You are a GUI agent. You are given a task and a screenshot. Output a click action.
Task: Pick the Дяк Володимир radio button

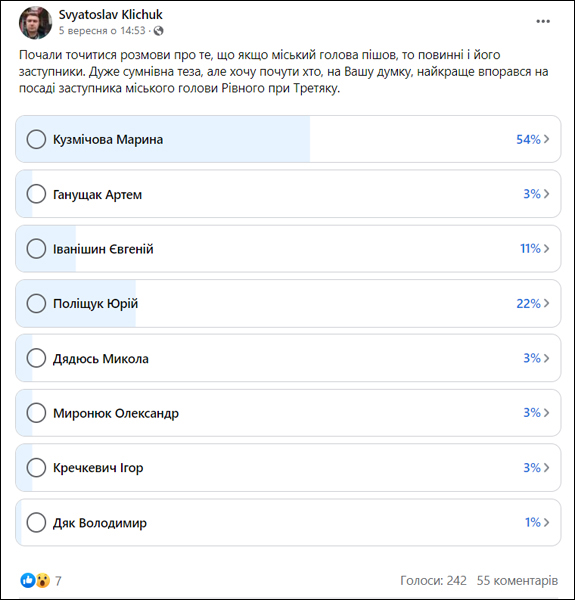point(36,522)
